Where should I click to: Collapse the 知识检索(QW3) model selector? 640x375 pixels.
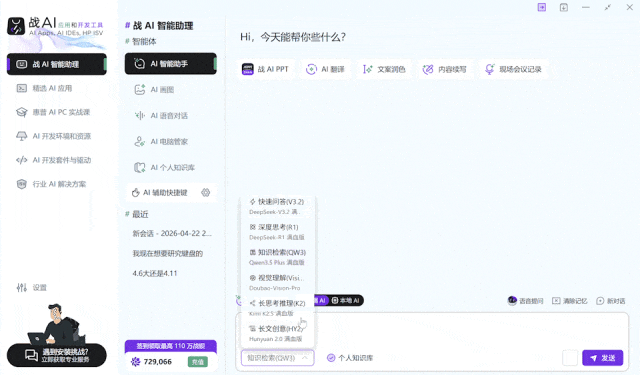click(278, 358)
